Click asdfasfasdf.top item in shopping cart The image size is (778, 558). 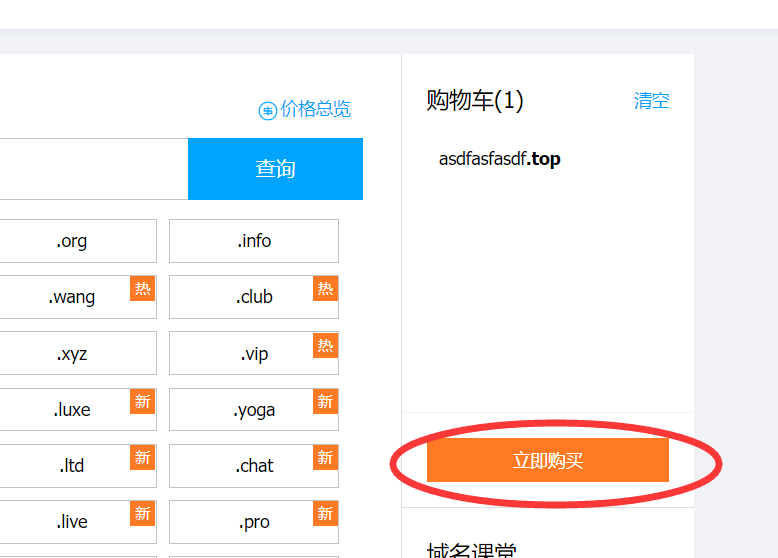point(500,159)
